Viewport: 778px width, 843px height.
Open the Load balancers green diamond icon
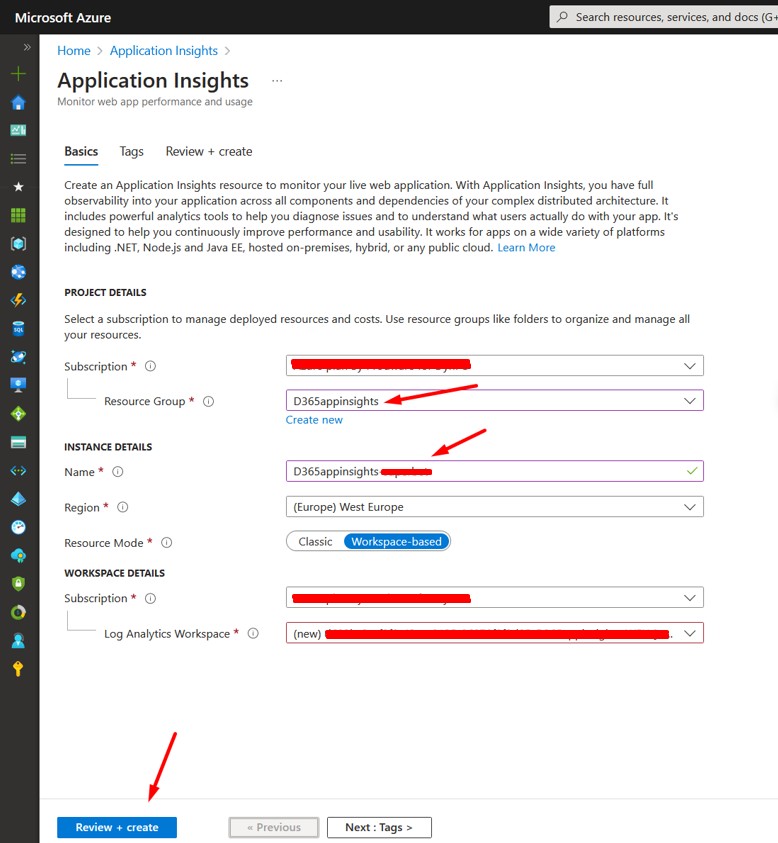[x=18, y=413]
